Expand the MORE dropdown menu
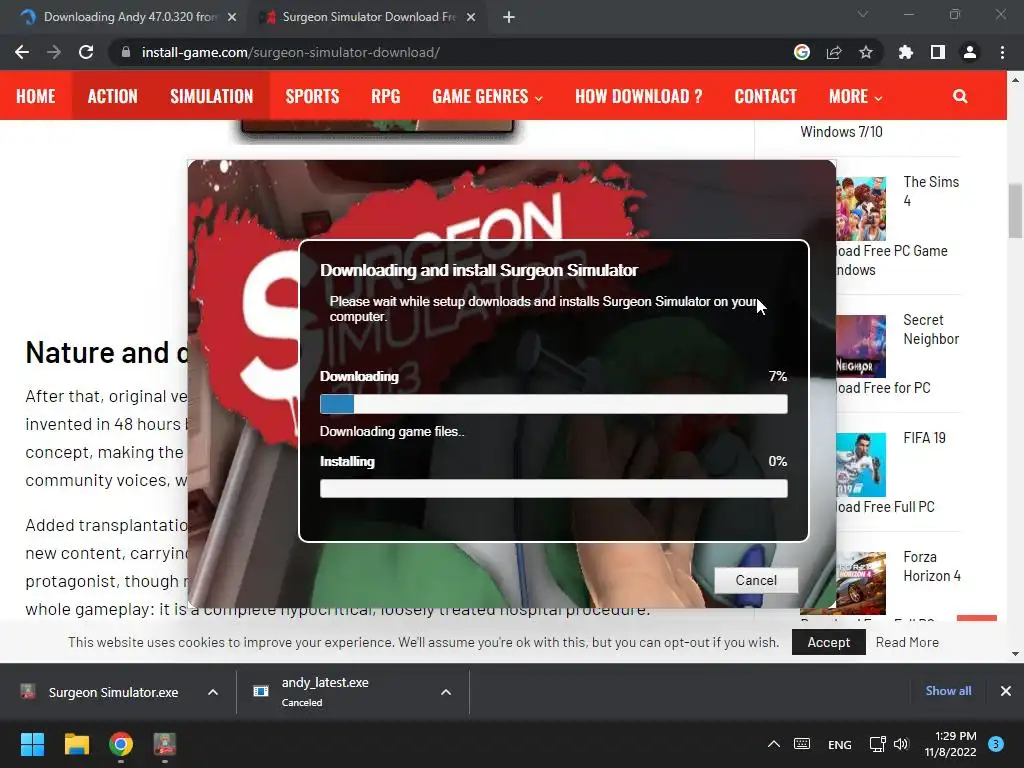The width and height of the screenshot is (1024, 768). (x=856, y=96)
